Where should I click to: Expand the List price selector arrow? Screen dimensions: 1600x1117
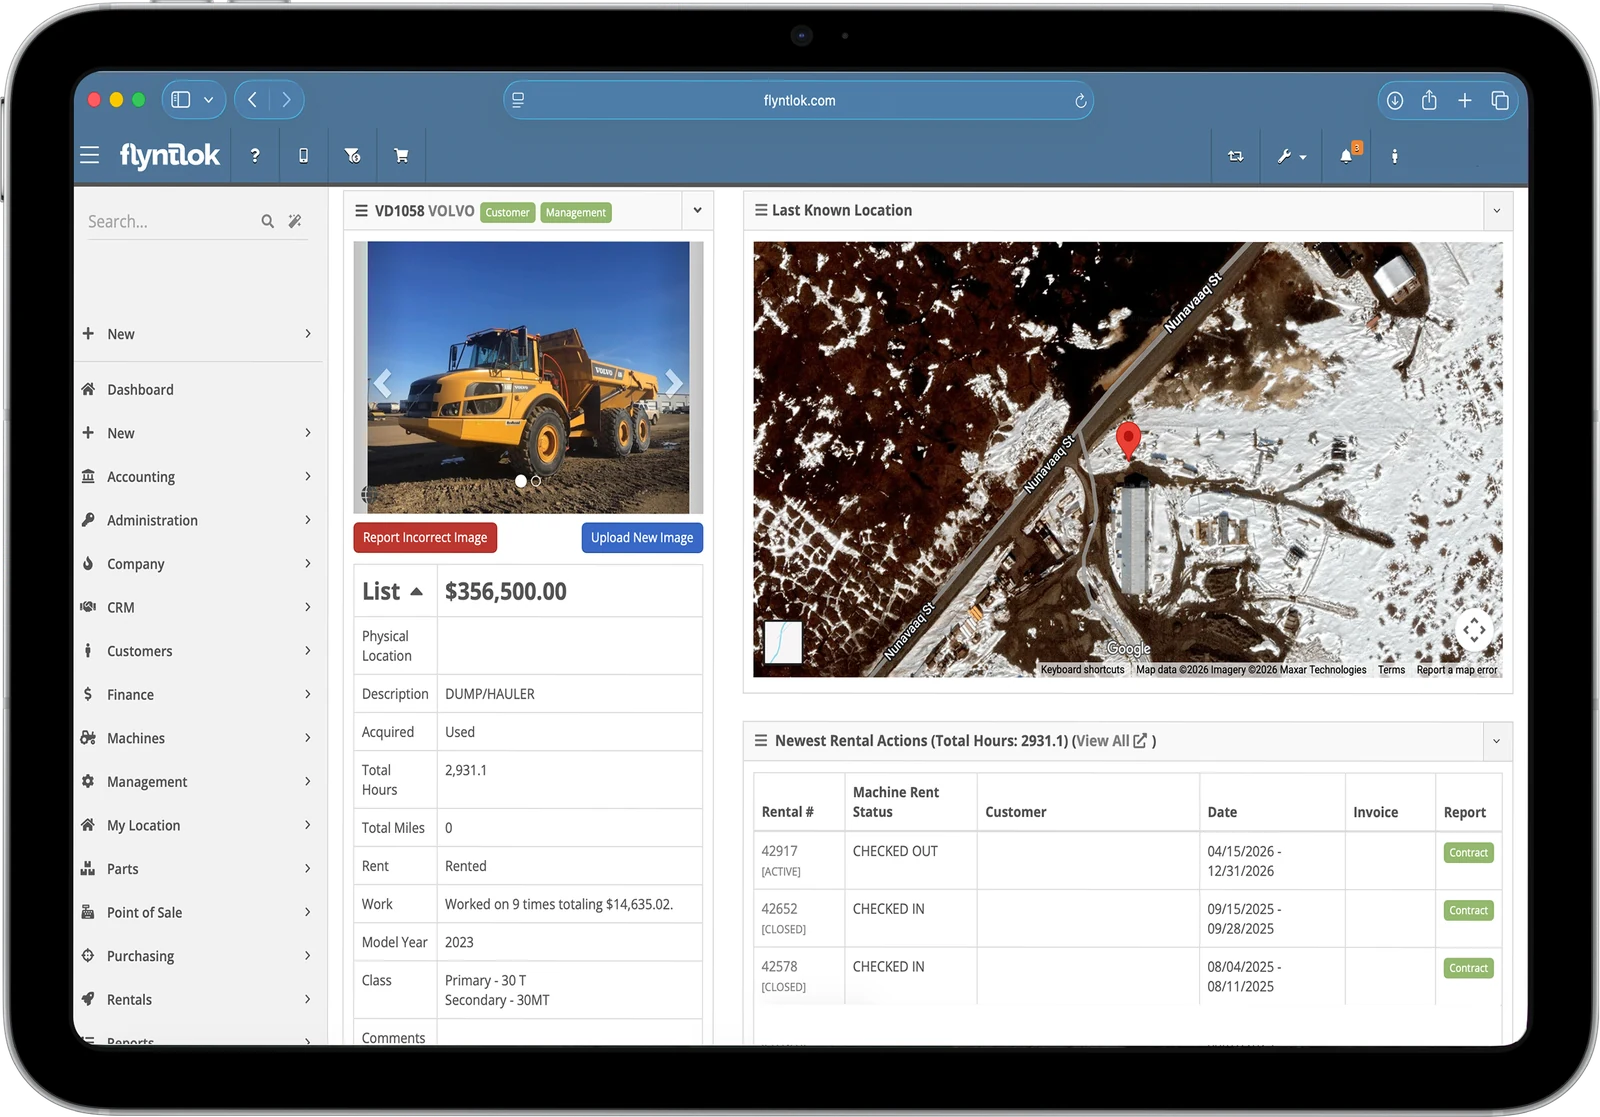tap(416, 592)
